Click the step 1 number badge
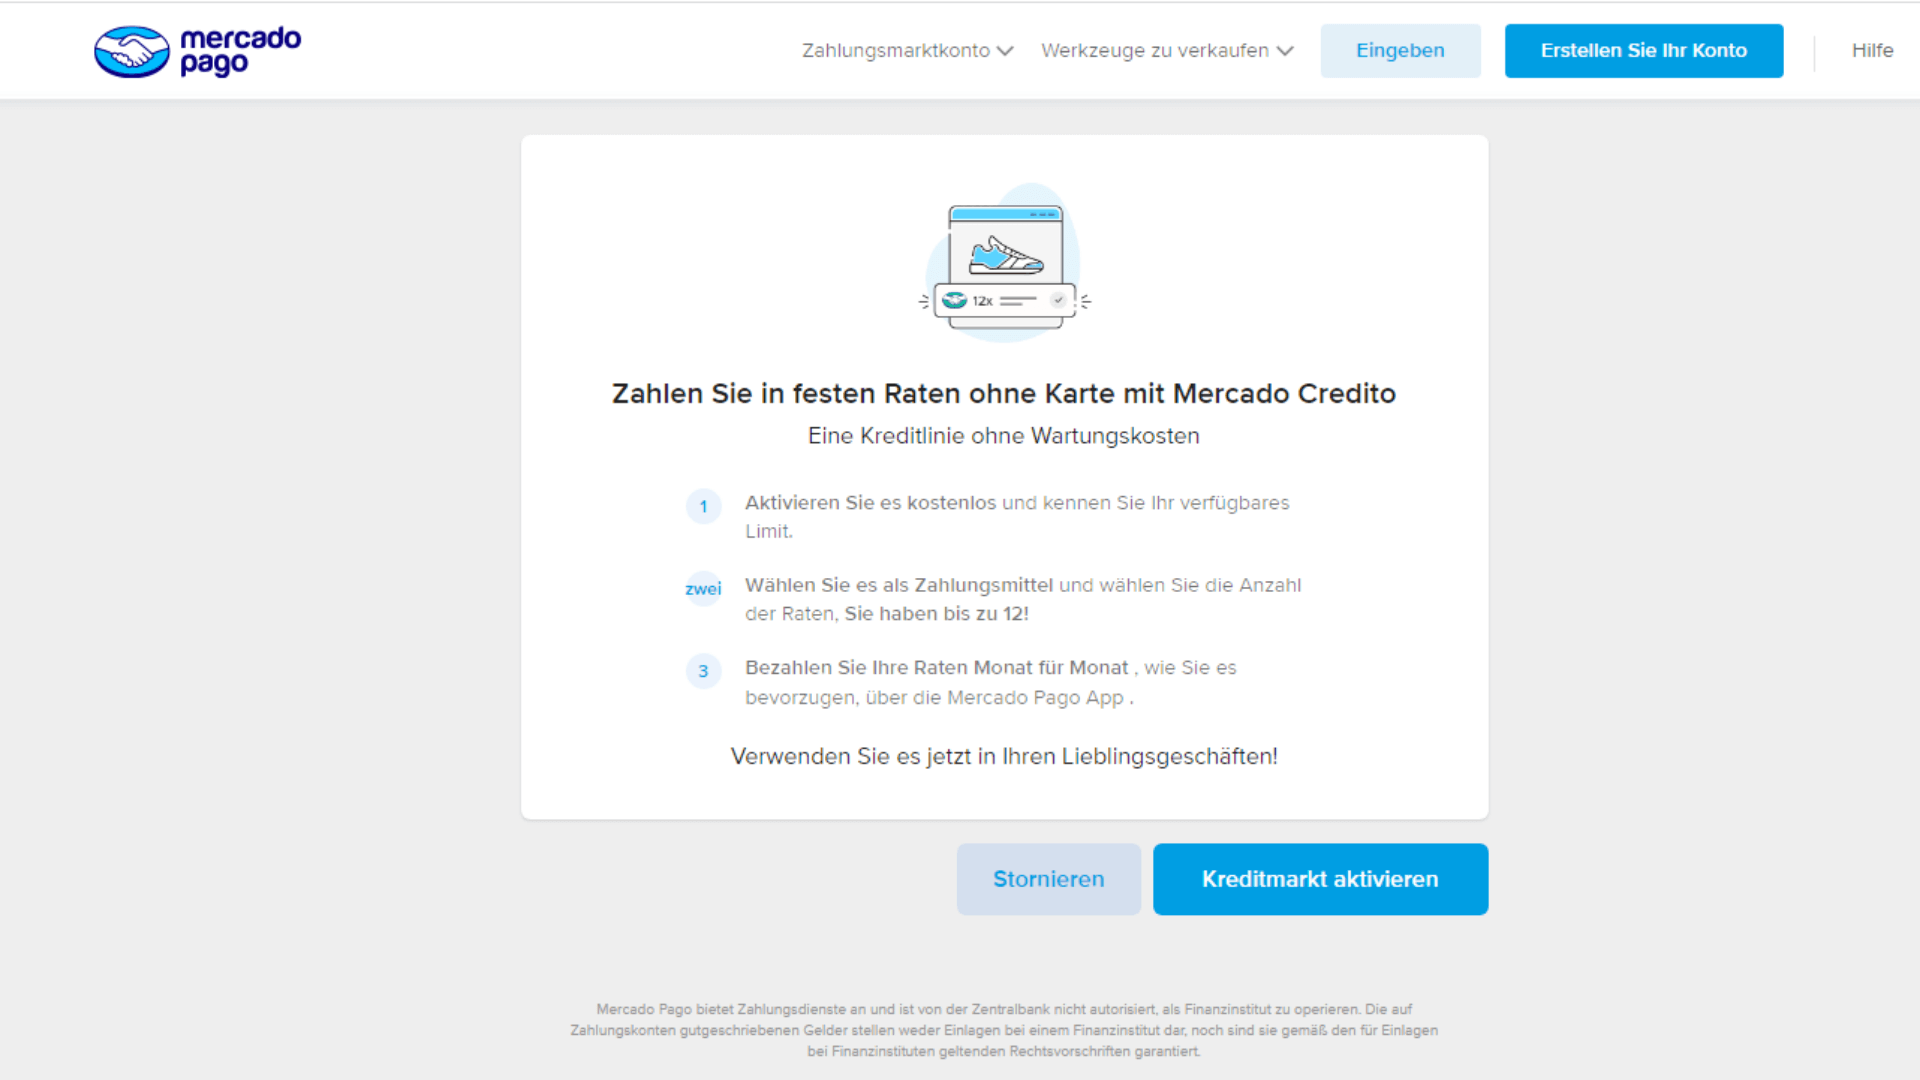The height and width of the screenshot is (1080, 1920). pyautogui.click(x=703, y=506)
